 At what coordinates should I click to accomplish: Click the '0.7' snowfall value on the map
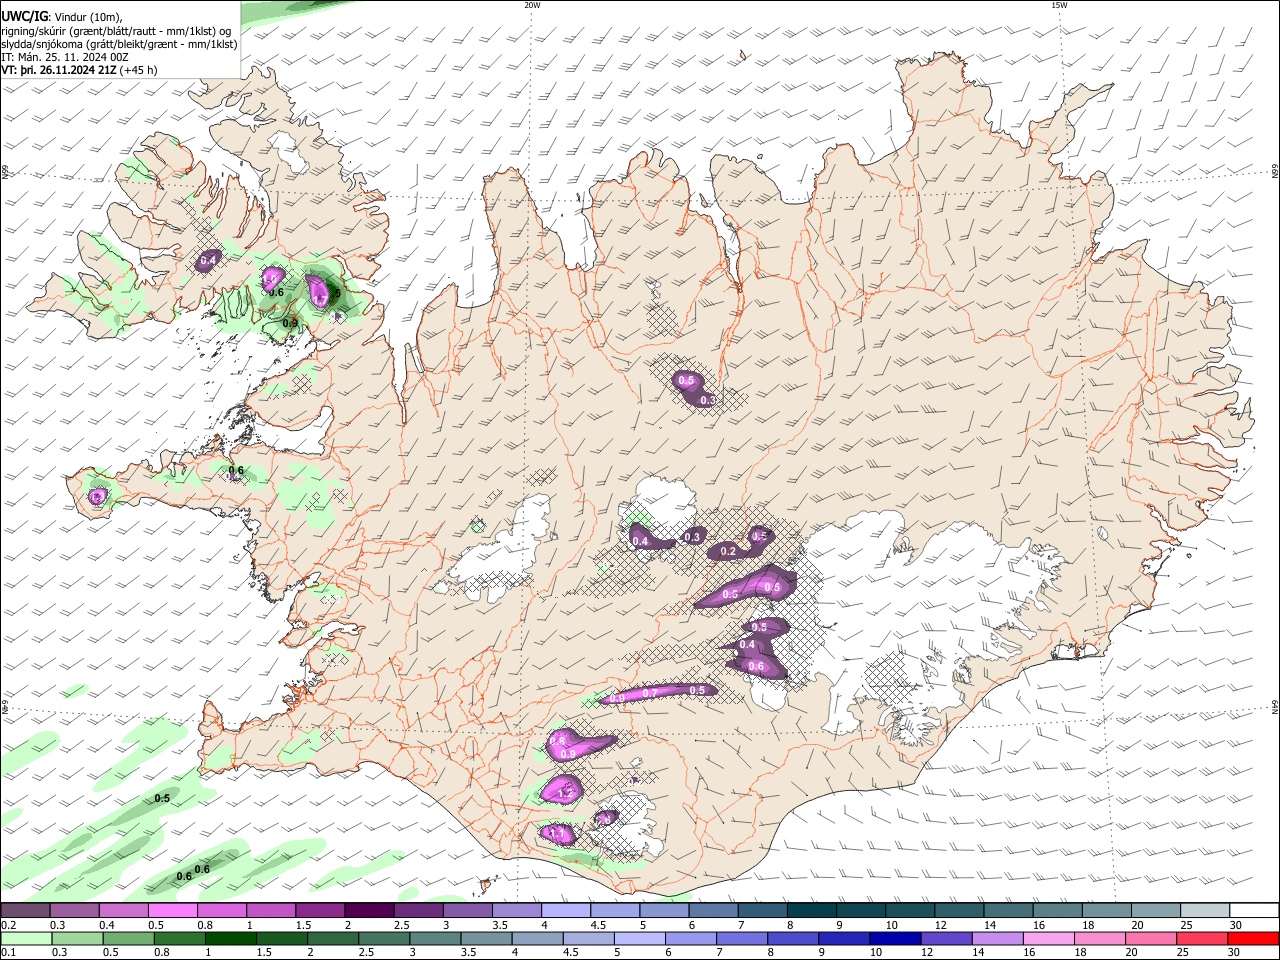coord(649,693)
